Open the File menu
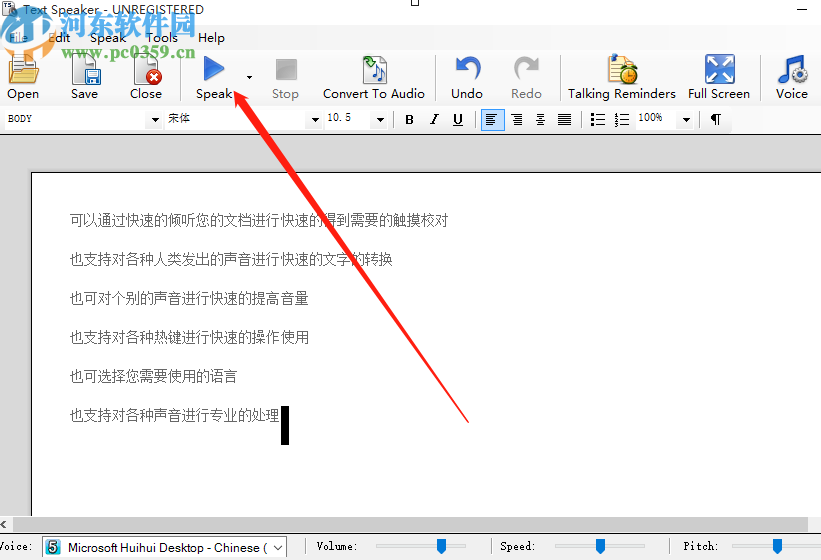Viewport: 821px width, 560px height. coord(17,38)
